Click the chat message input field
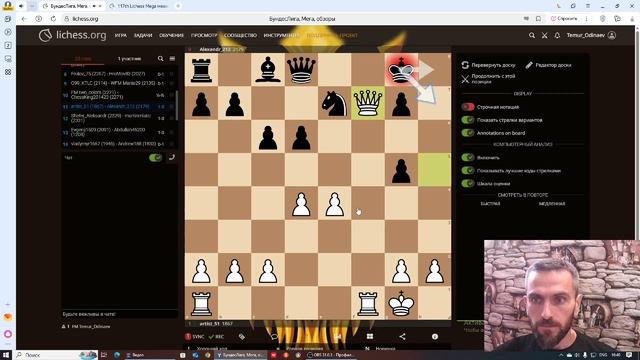 click(119, 314)
